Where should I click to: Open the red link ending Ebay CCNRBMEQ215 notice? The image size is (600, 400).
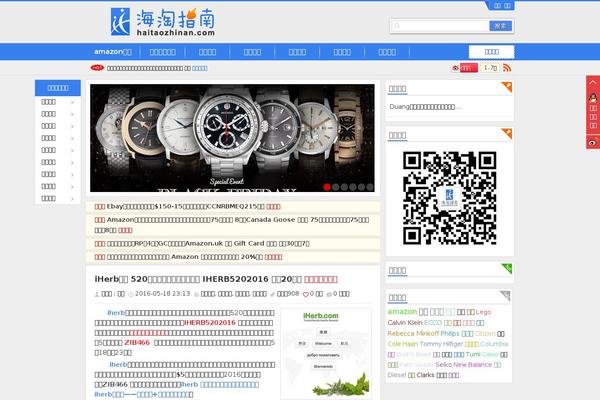click(x=273, y=206)
